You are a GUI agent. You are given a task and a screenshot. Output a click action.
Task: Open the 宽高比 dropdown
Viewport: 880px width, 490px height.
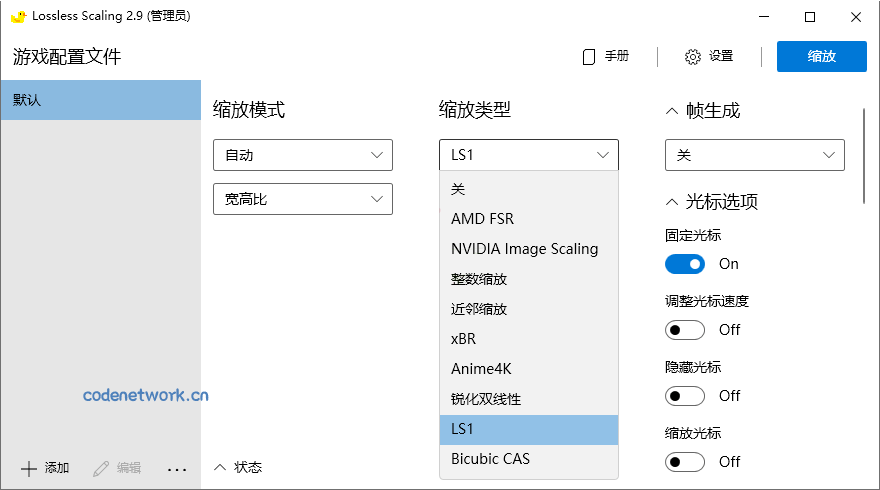(x=302, y=199)
